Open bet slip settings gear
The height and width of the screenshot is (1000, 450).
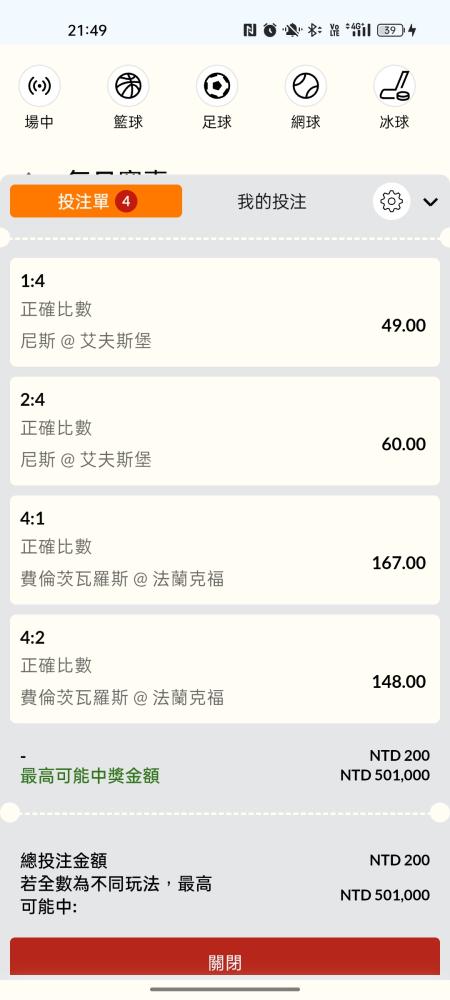tap(391, 202)
